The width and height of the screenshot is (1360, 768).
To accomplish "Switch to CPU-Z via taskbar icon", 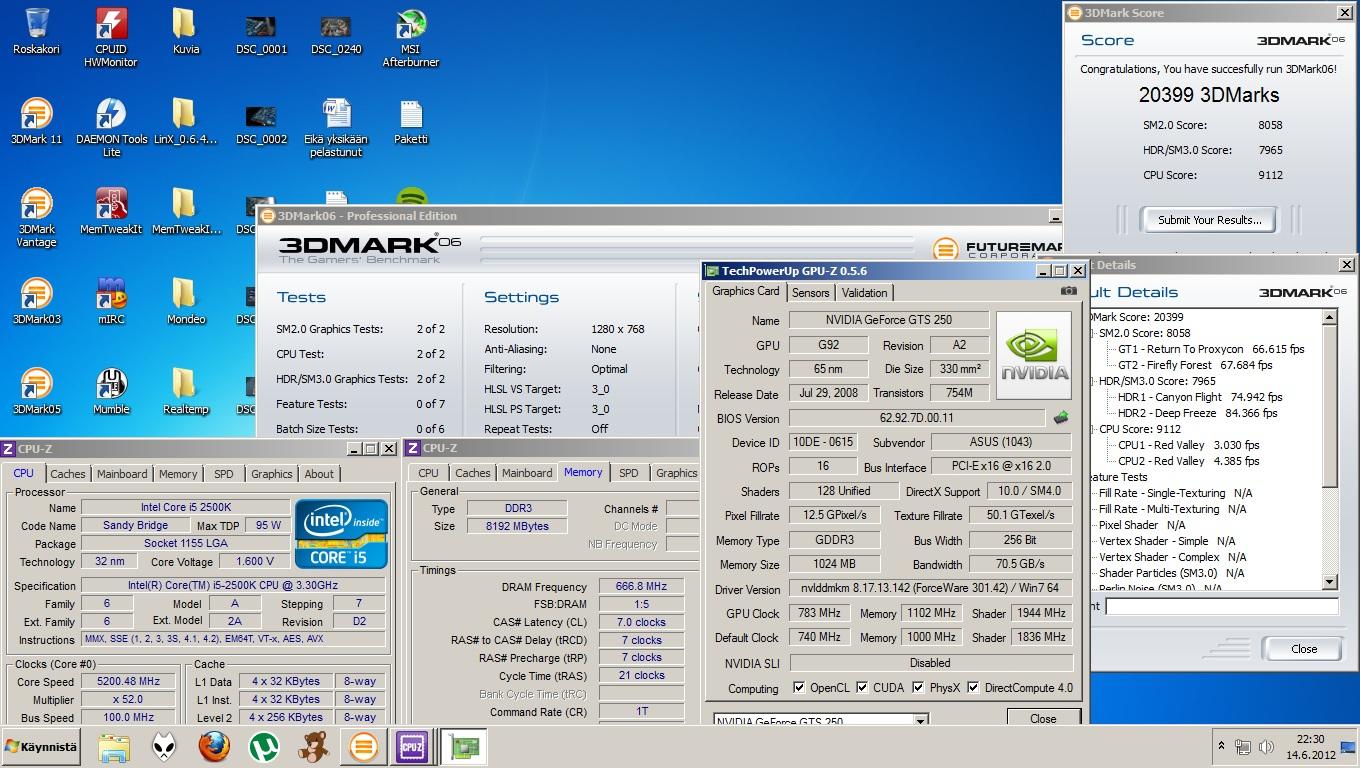I will click(x=412, y=747).
